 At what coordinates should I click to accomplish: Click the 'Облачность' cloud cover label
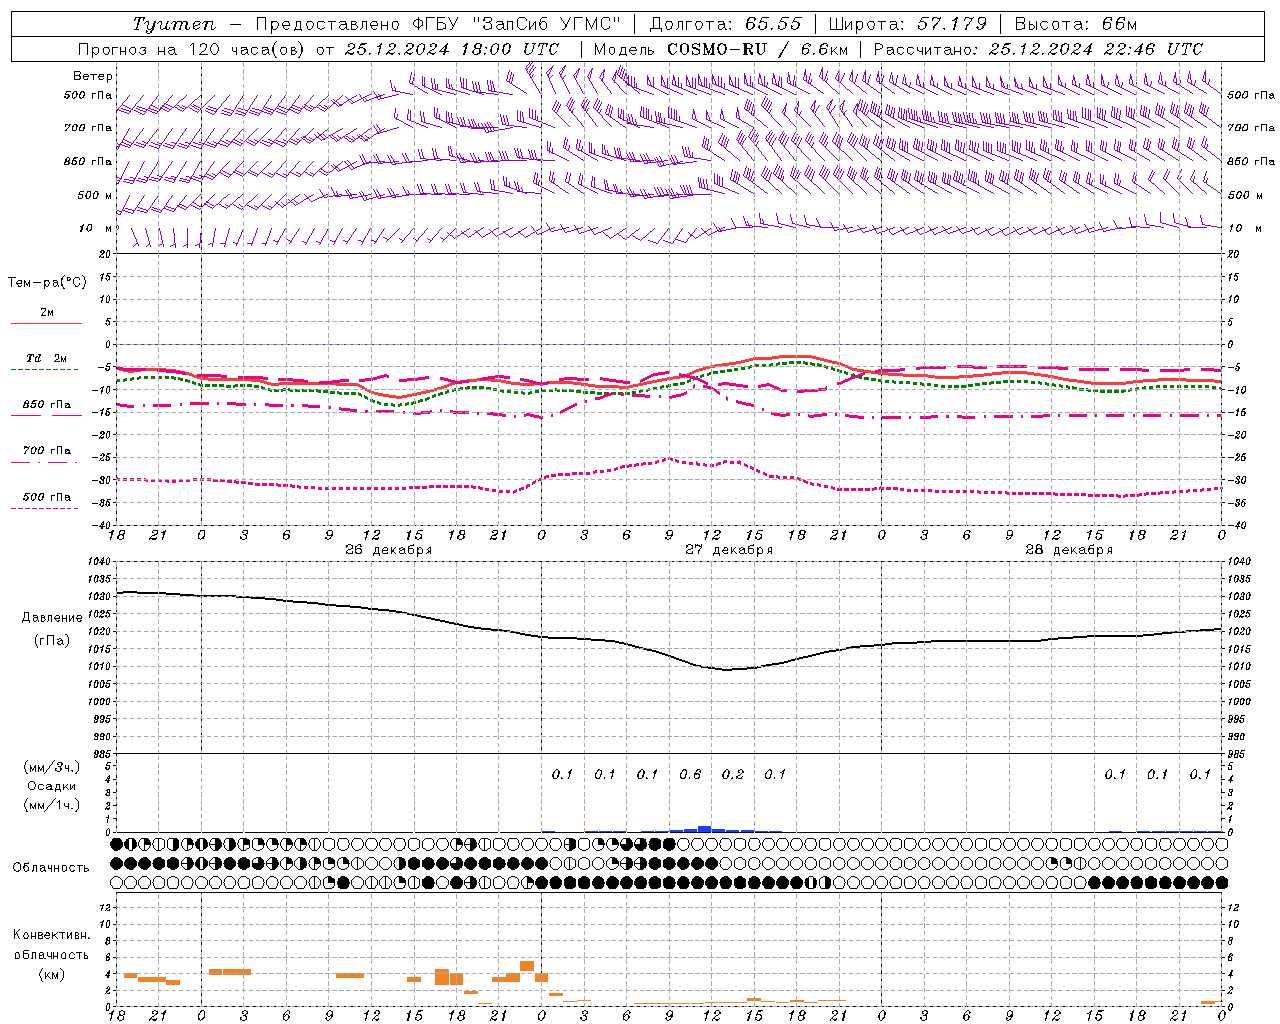click(51, 868)
